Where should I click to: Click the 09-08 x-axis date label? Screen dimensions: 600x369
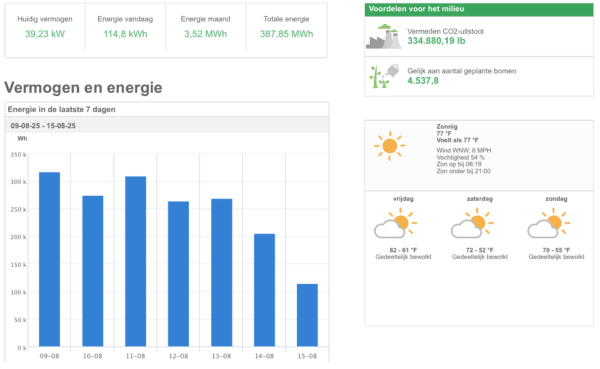[x=49, y=356]
